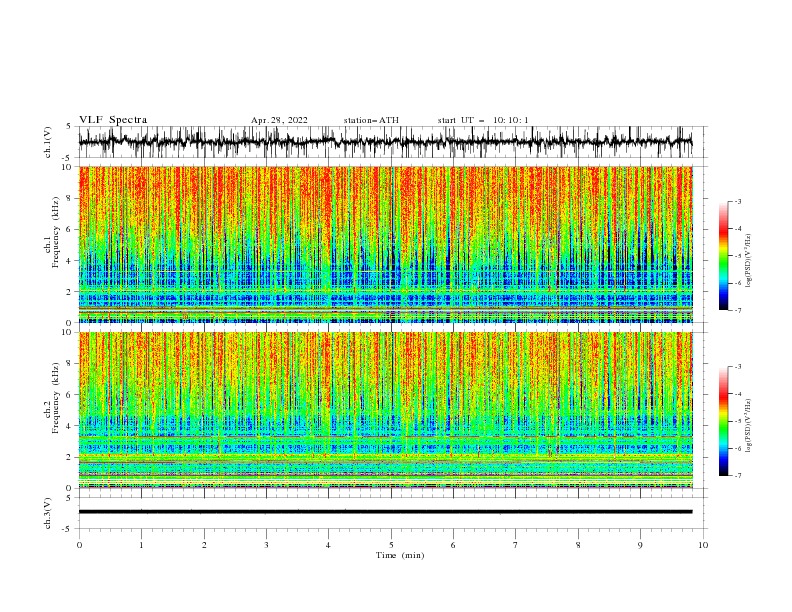Viewport: 792px width, 612px height.
Task: Click the '-7' label on lower colorbar
Action: point(737,475)
